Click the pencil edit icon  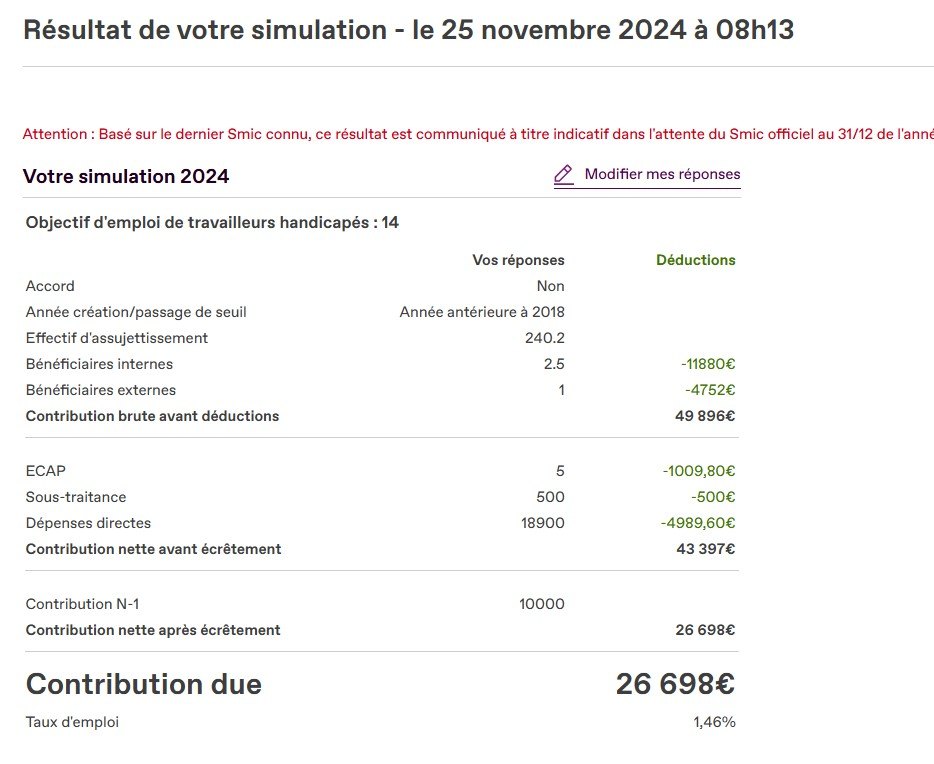[564, 175]
